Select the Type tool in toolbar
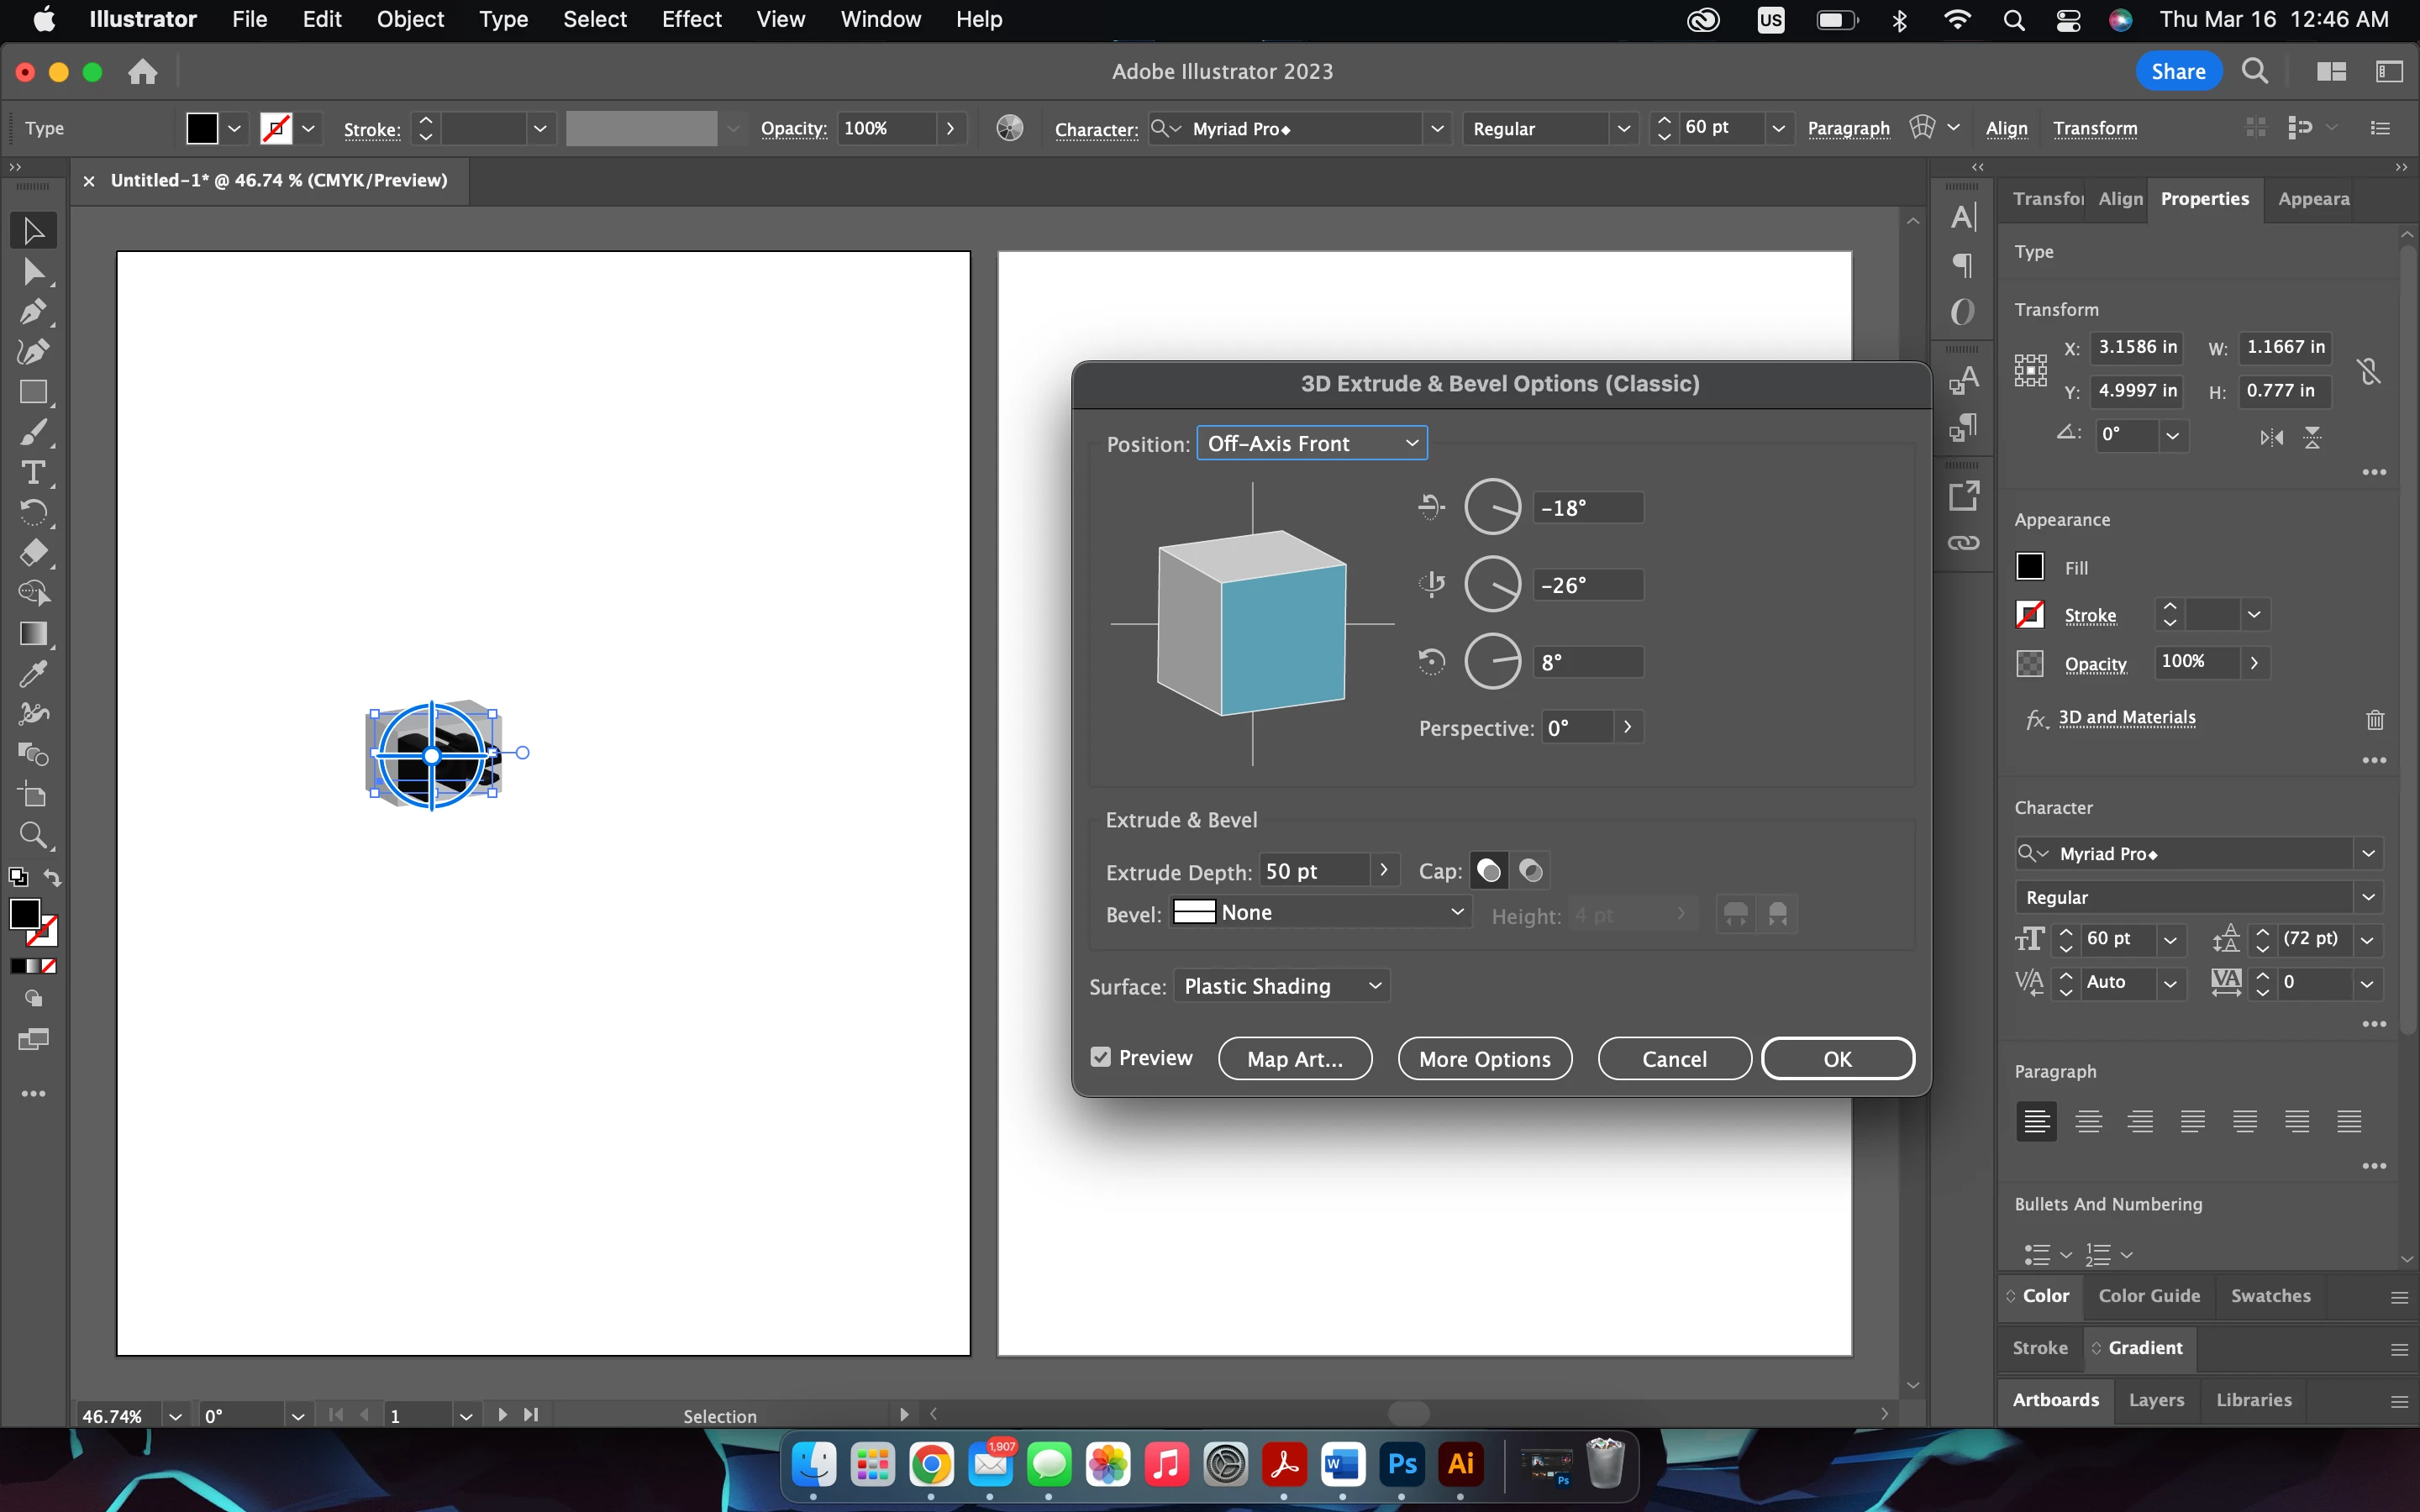The image size is (2420, 1512). [x=33, y=472]
